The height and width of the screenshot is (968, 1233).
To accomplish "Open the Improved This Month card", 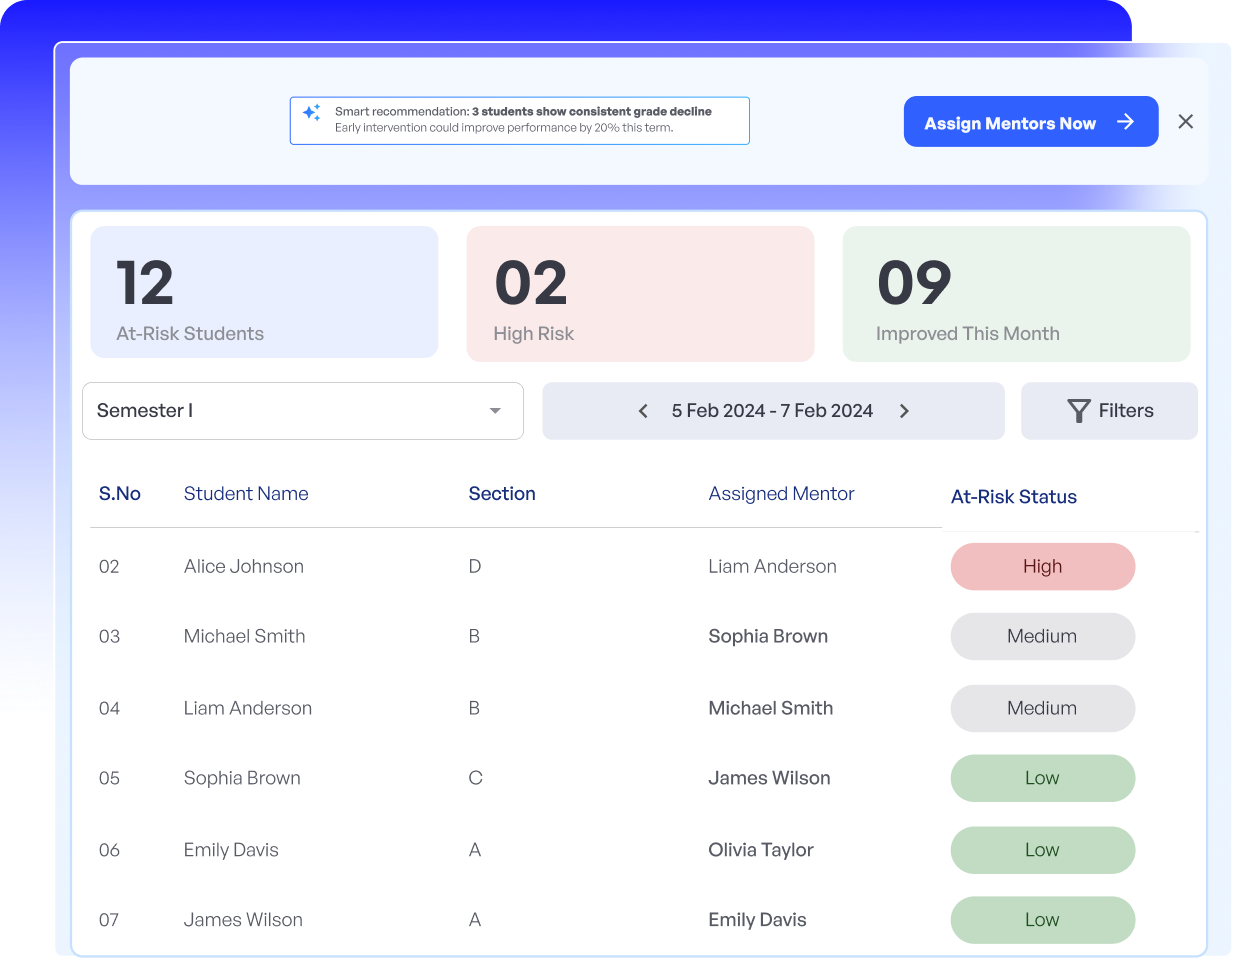I will click(1016, 293).
